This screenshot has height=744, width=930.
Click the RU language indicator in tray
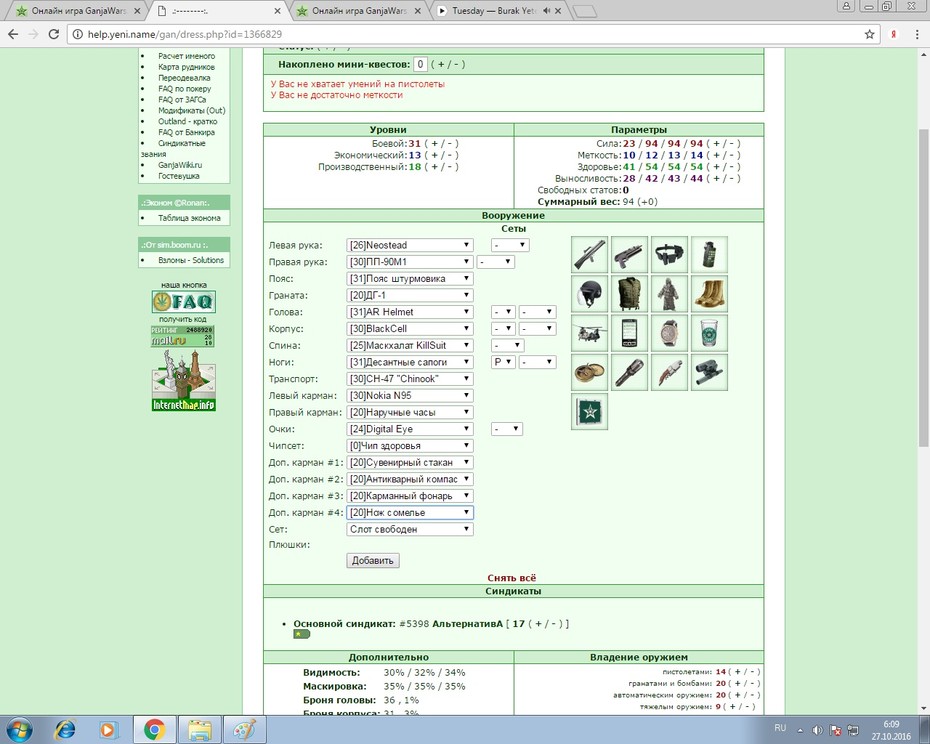pos(780,728)
